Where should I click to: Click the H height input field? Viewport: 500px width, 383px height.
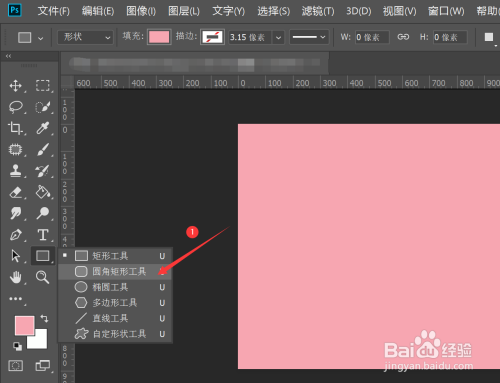[x=450, y=37]
